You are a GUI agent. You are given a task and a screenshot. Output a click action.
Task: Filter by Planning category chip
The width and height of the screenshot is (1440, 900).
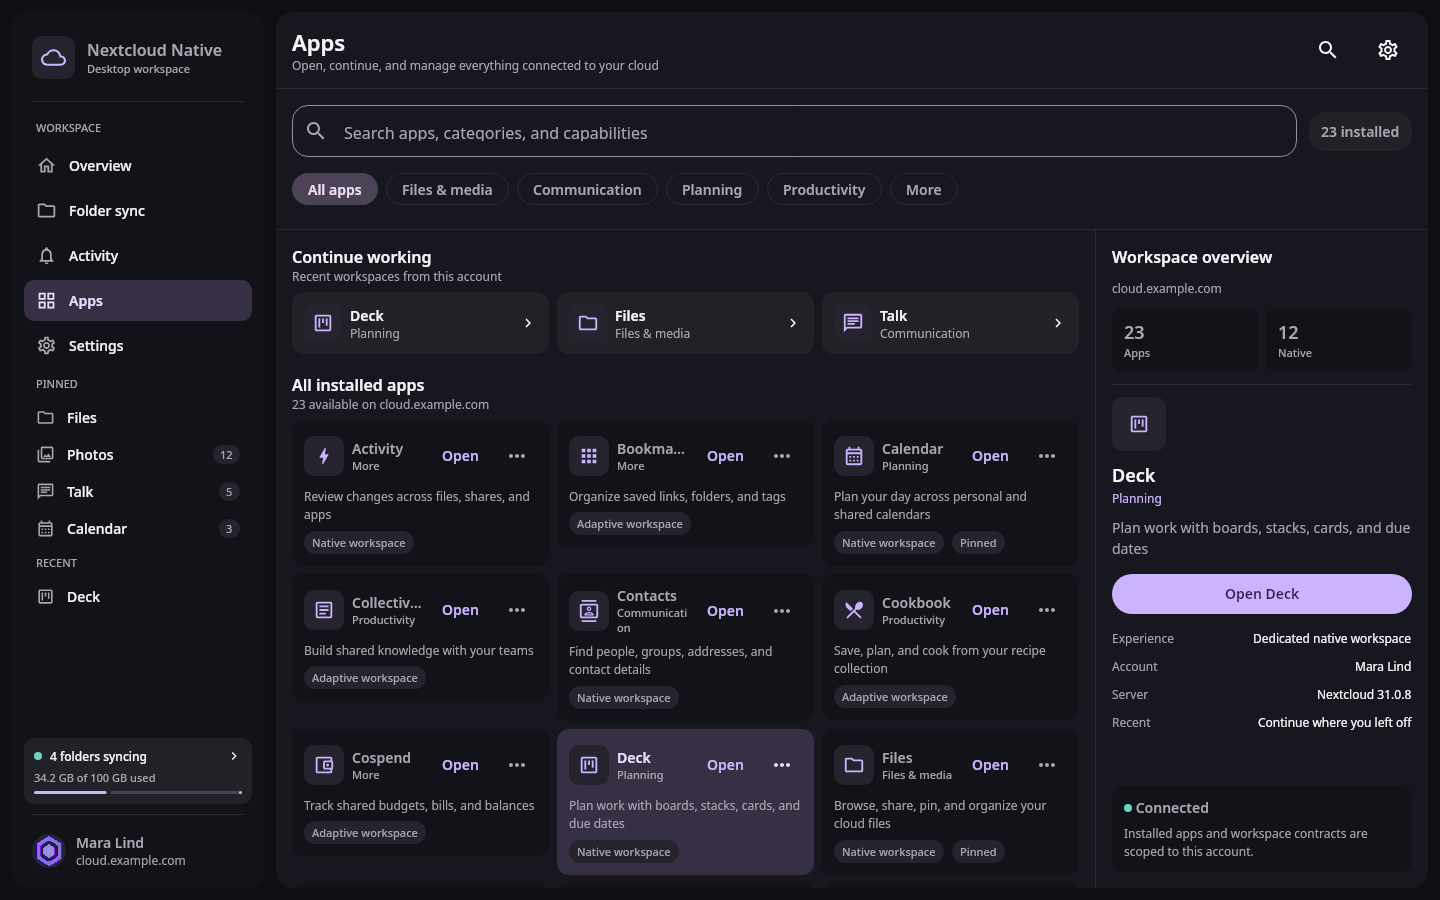712,190
